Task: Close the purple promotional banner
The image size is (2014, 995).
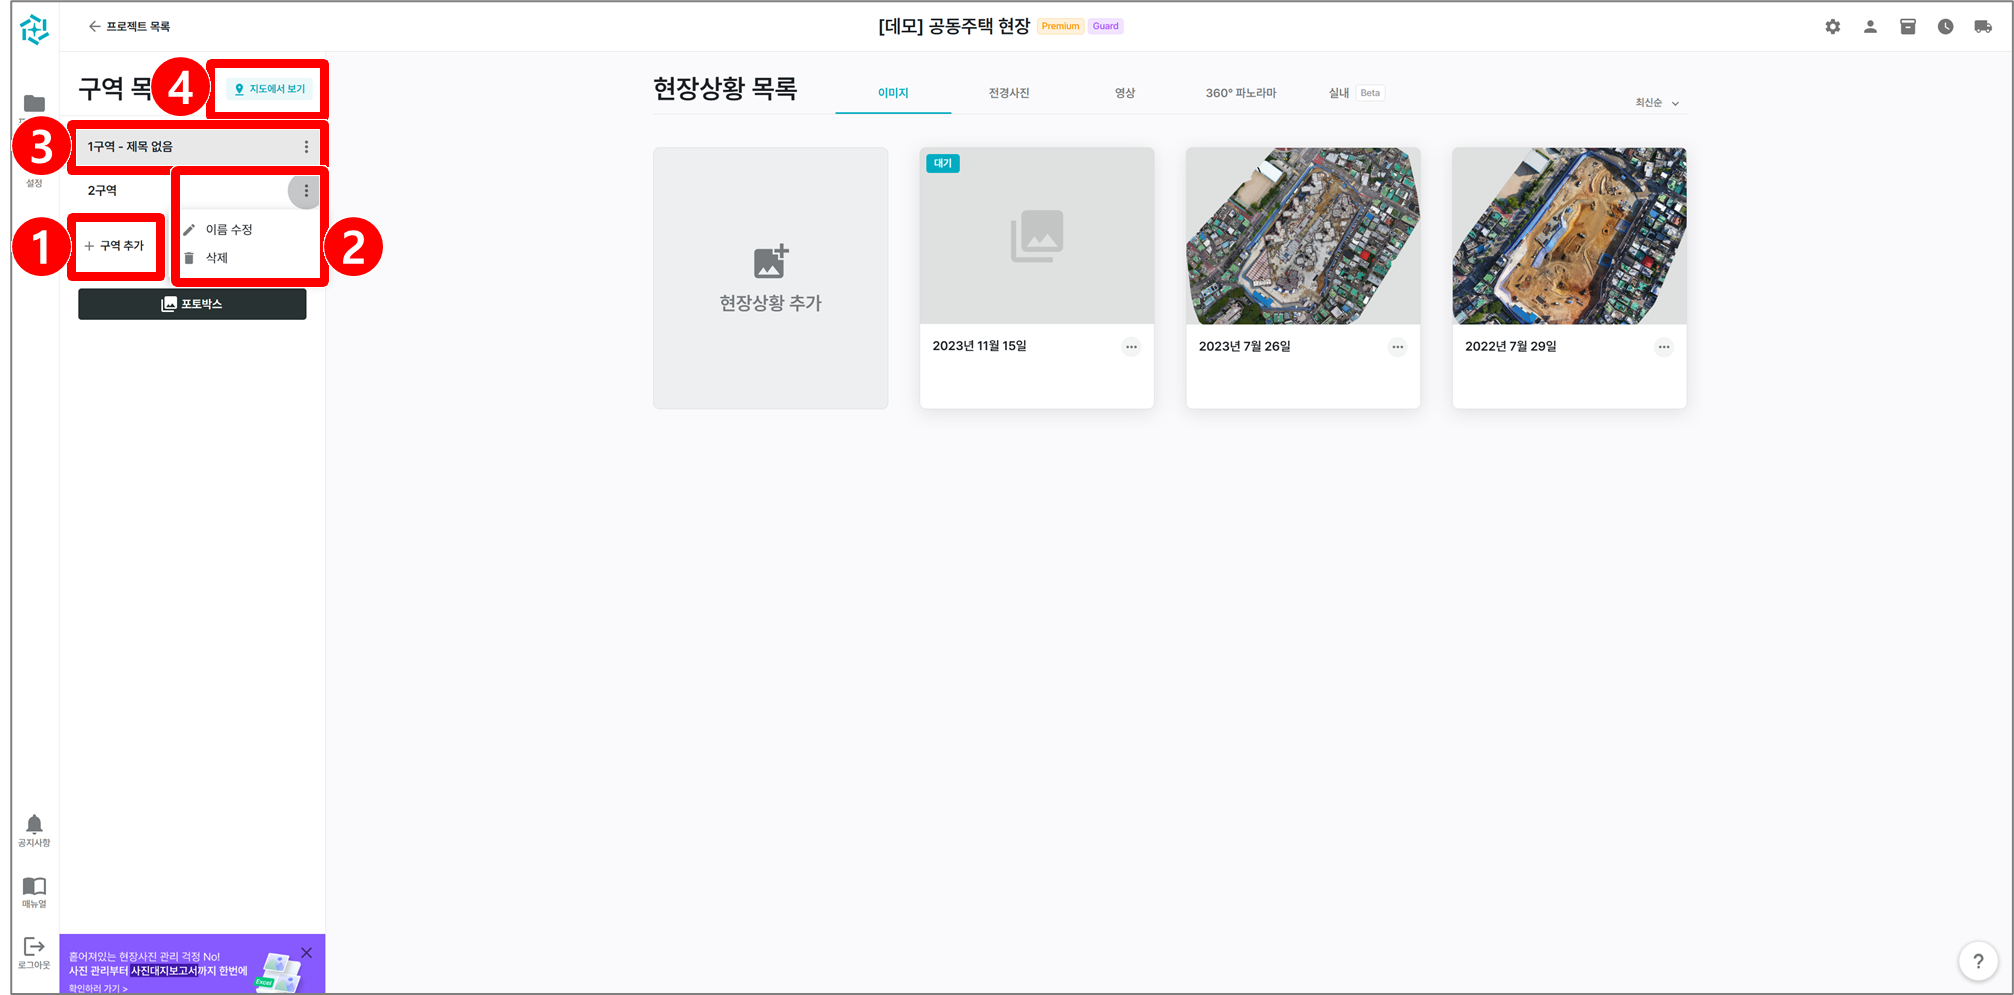Action: 307,952
